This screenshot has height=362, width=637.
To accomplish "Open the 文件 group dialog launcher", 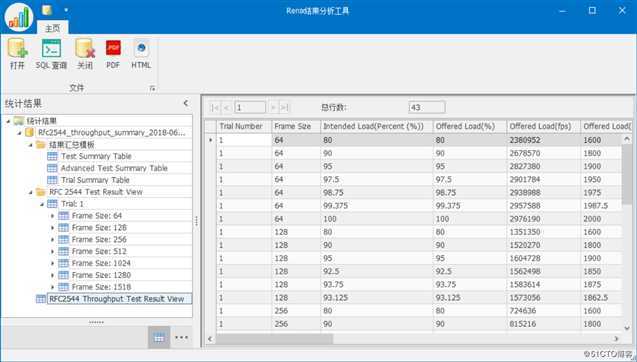I will point(153,88).
